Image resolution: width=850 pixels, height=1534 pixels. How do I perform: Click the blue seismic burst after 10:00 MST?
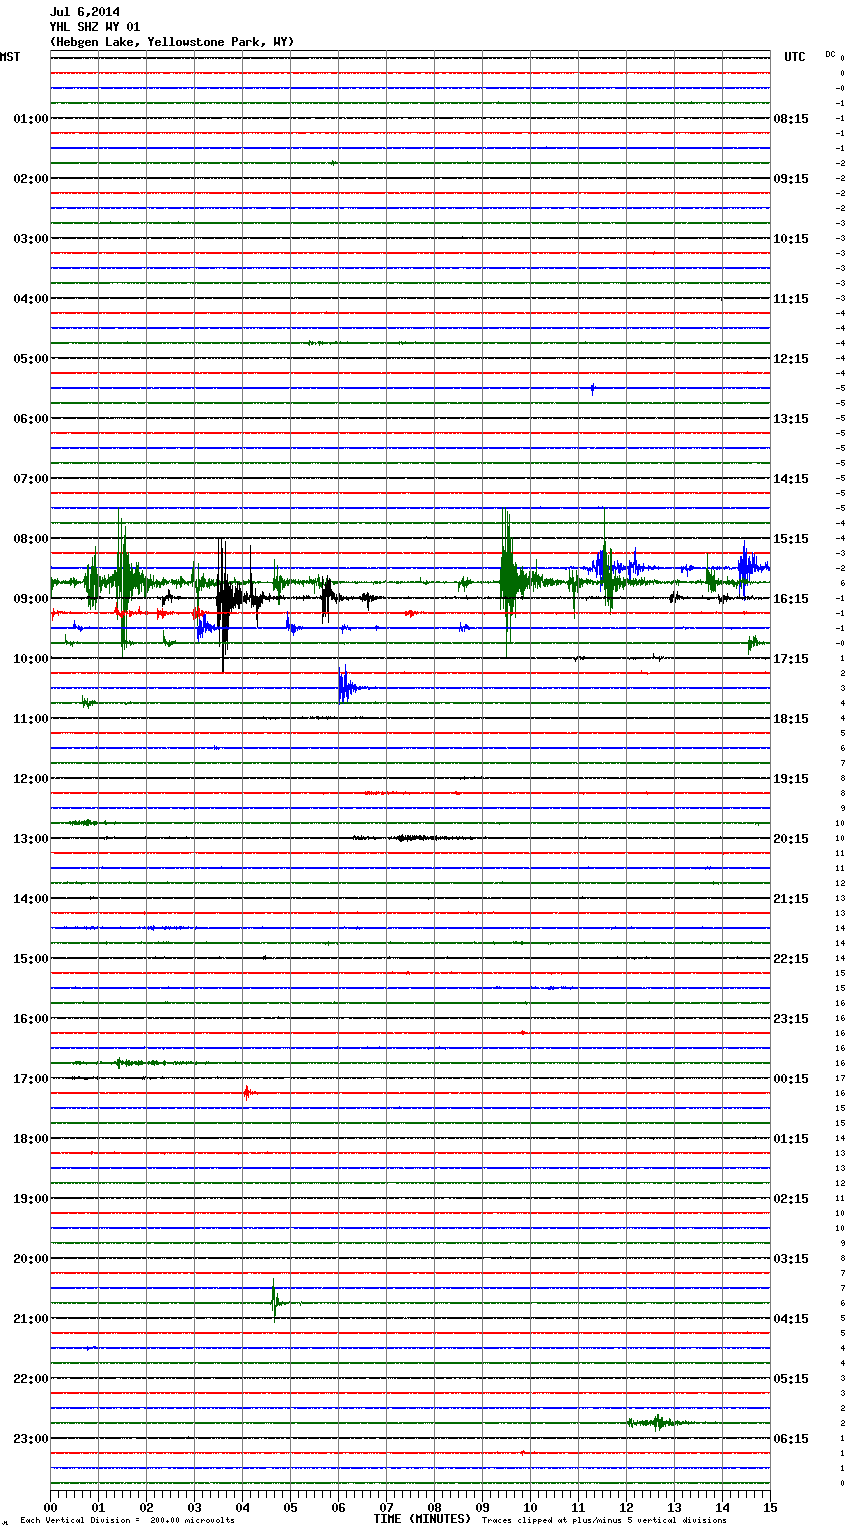pyautogui.click(x=345, y=687)
